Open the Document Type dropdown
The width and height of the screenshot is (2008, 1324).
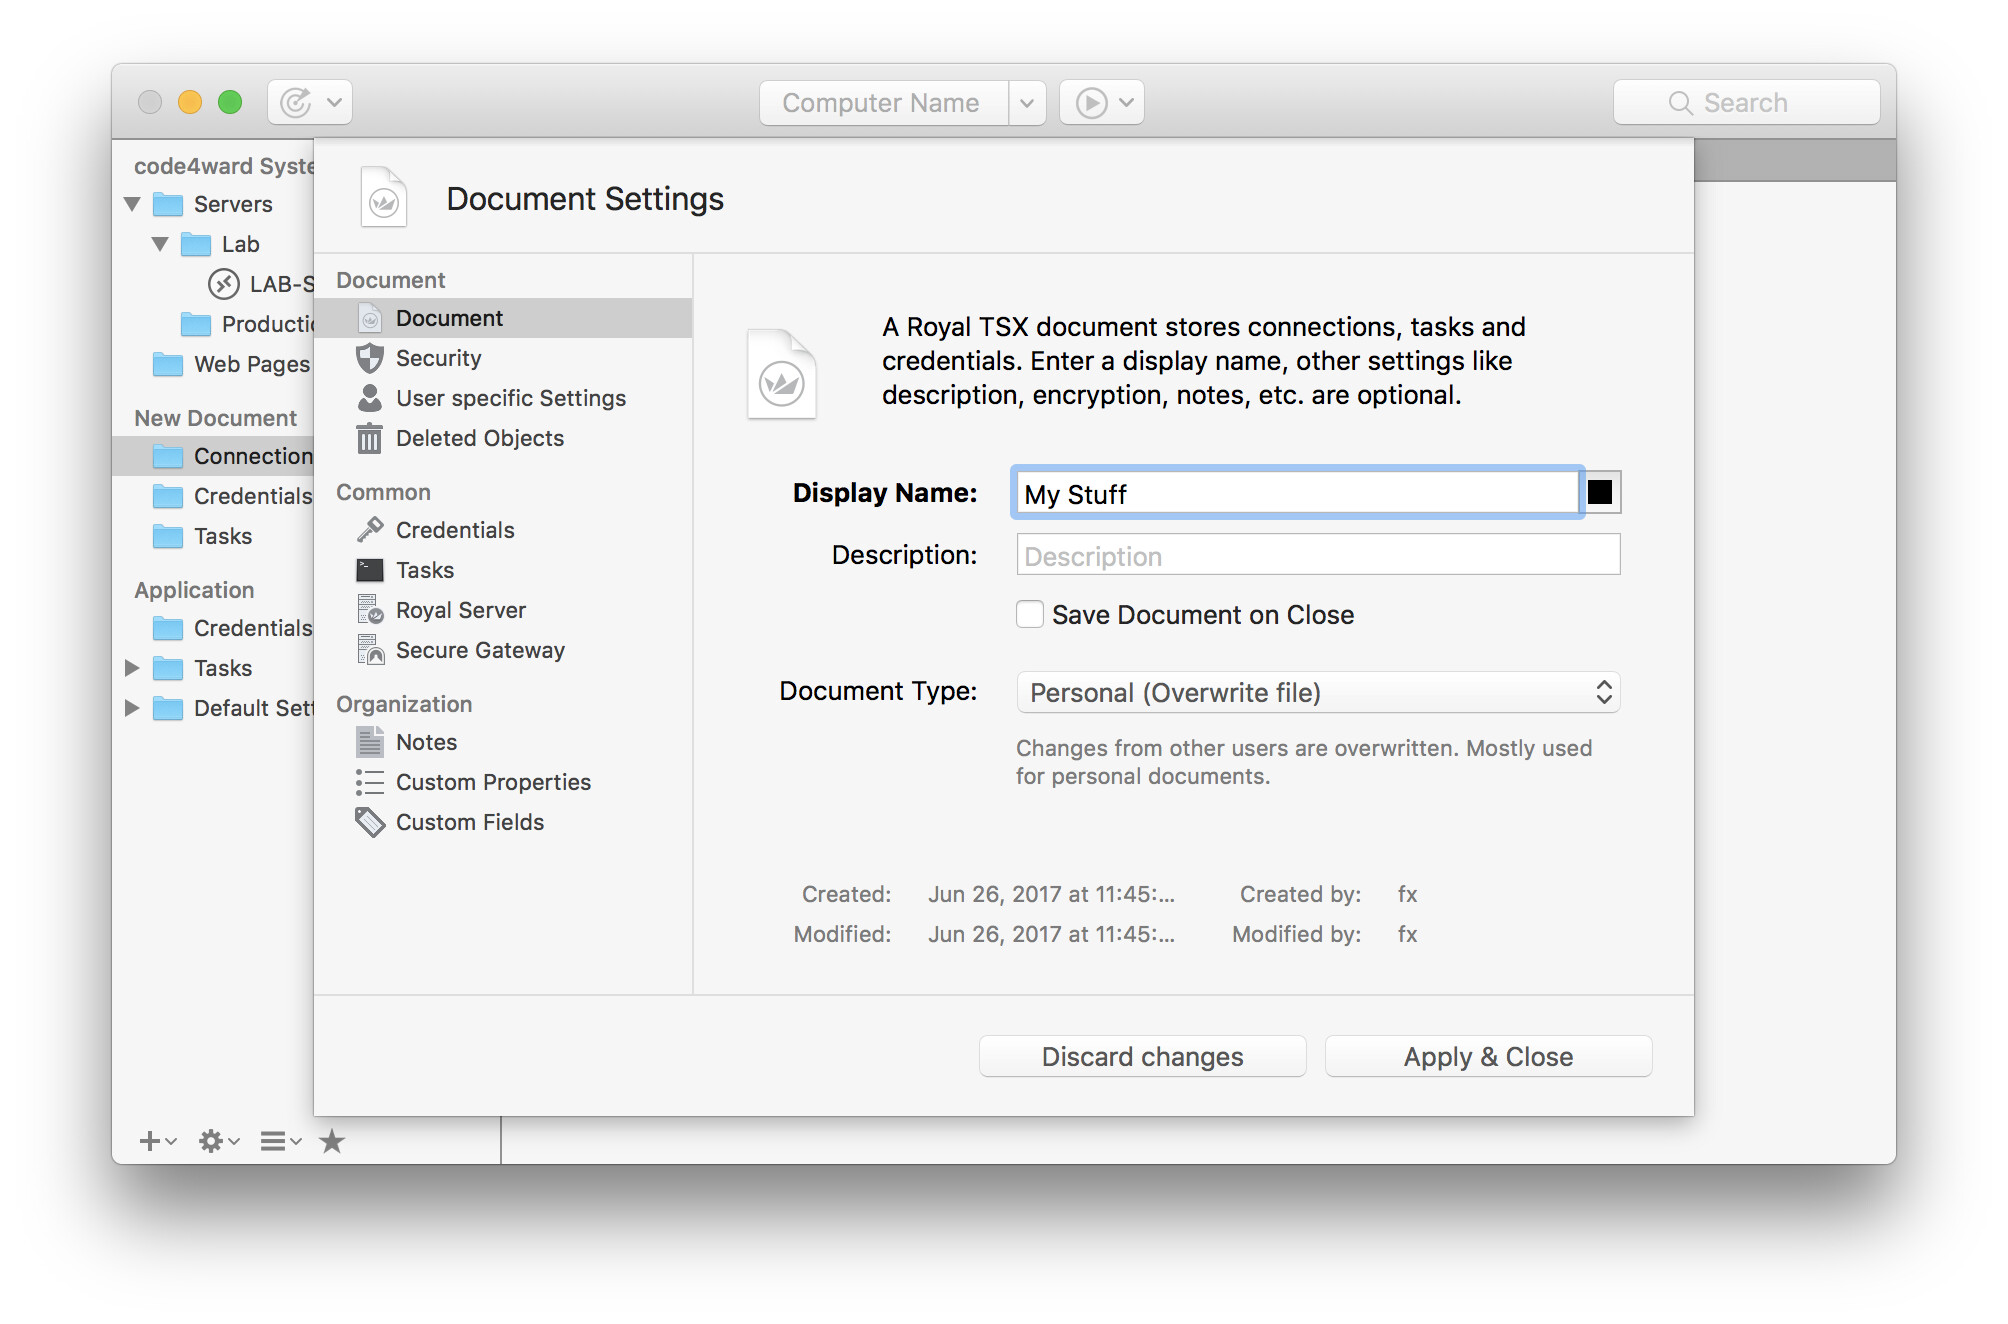1317,692
